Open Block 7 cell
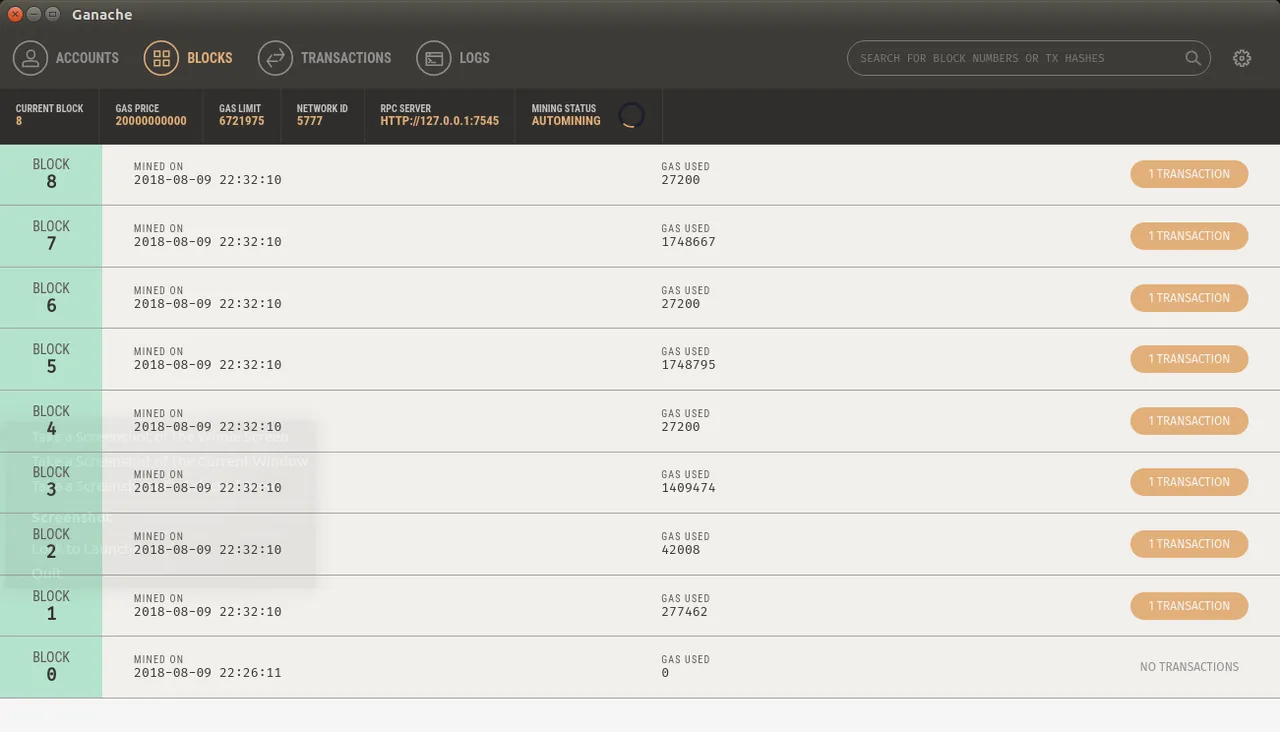The height and width of the screenshot is (732, 1280). tap(51, 236)
